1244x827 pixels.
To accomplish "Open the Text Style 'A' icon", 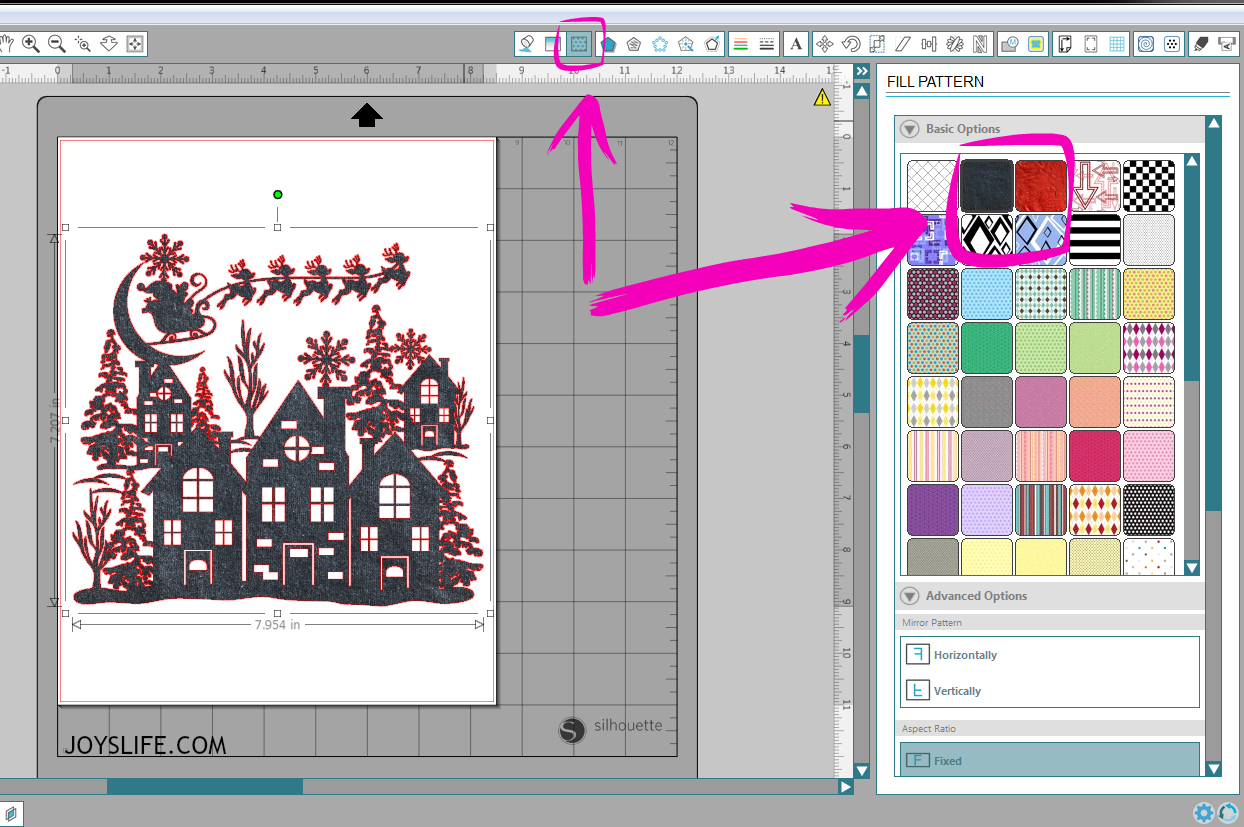I will pos(796,44).
